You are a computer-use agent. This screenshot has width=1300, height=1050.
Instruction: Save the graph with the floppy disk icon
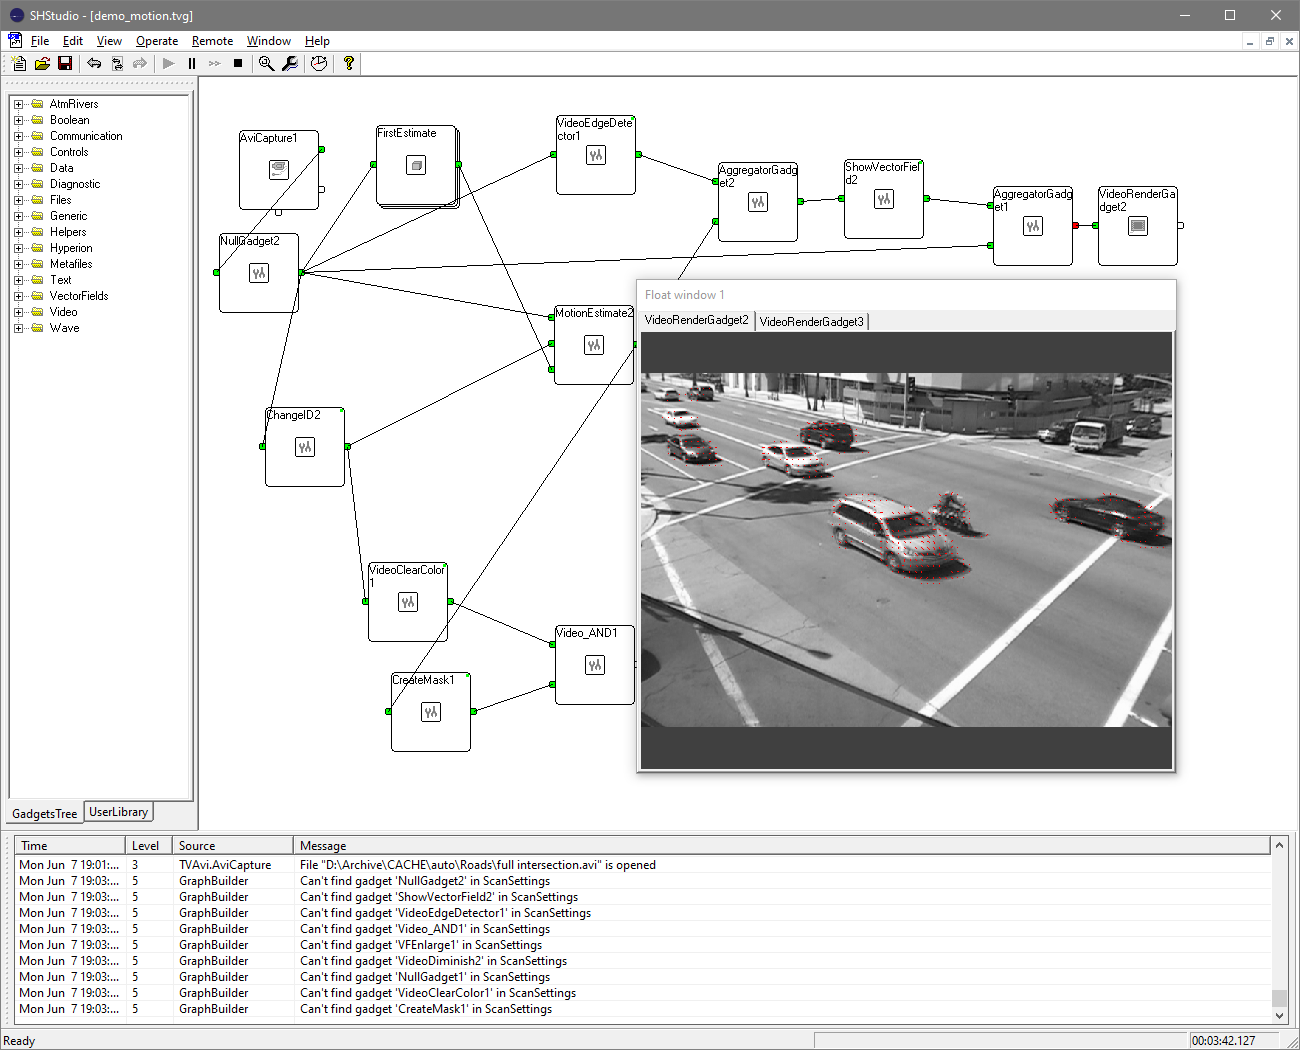point(65,63)
